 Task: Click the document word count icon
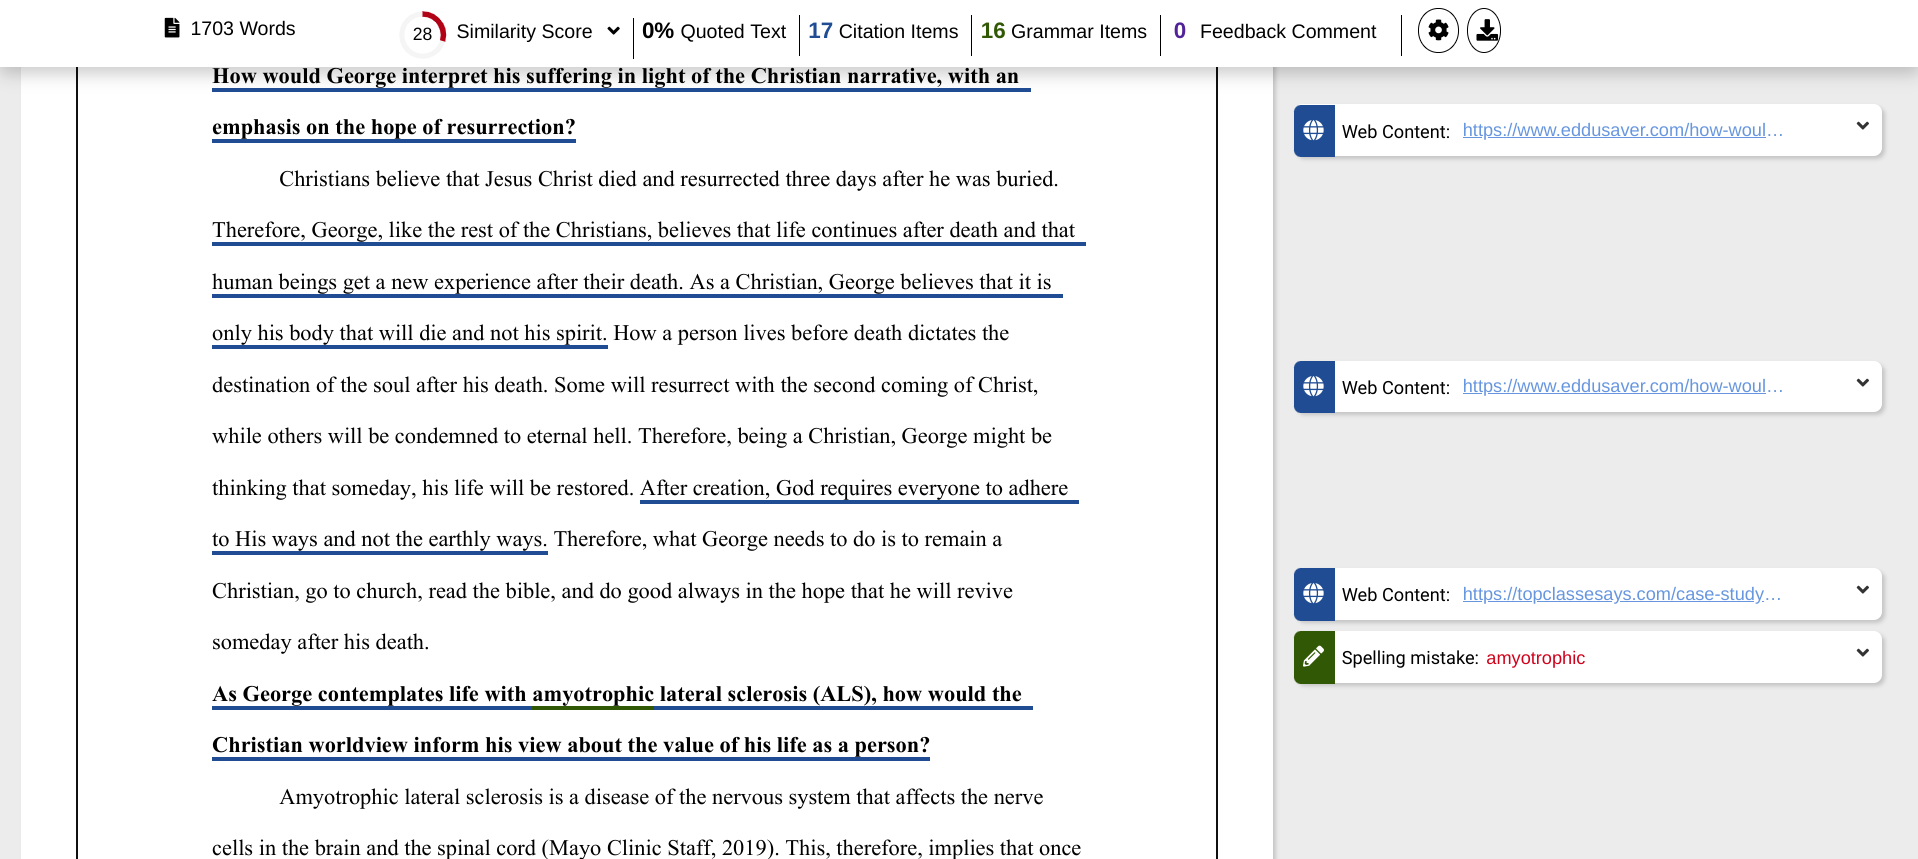[x=172, y=28]
